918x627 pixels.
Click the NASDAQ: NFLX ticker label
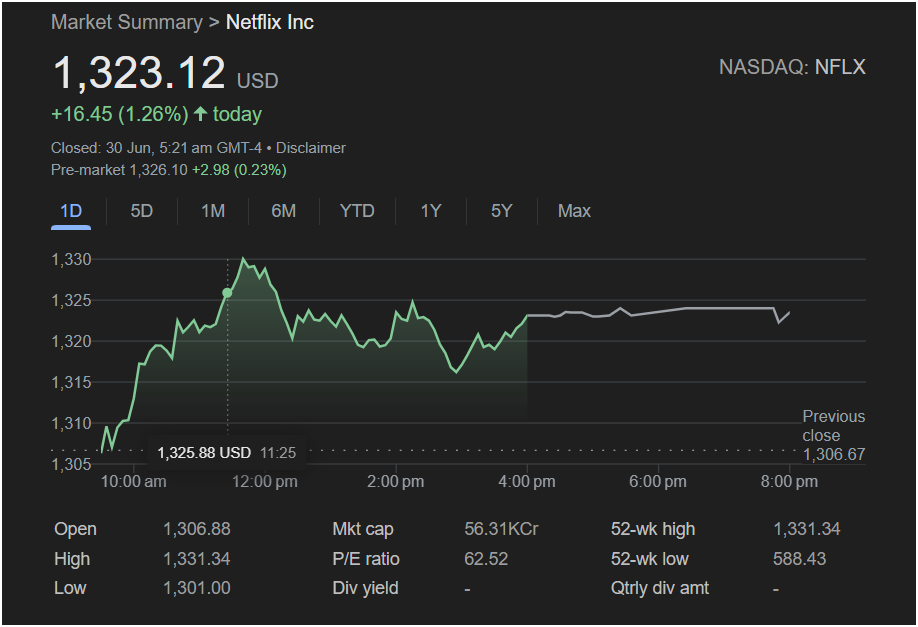coord(792,67)
